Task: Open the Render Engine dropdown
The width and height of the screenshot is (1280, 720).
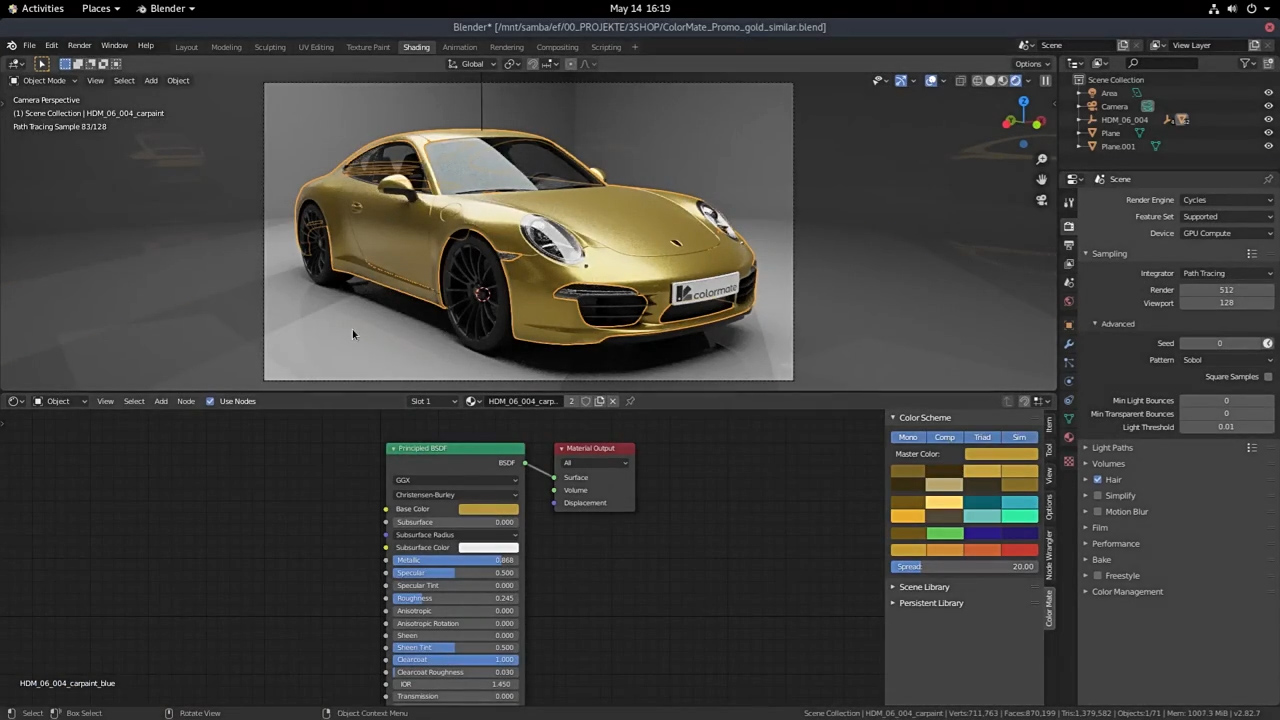Action: 1227,200
